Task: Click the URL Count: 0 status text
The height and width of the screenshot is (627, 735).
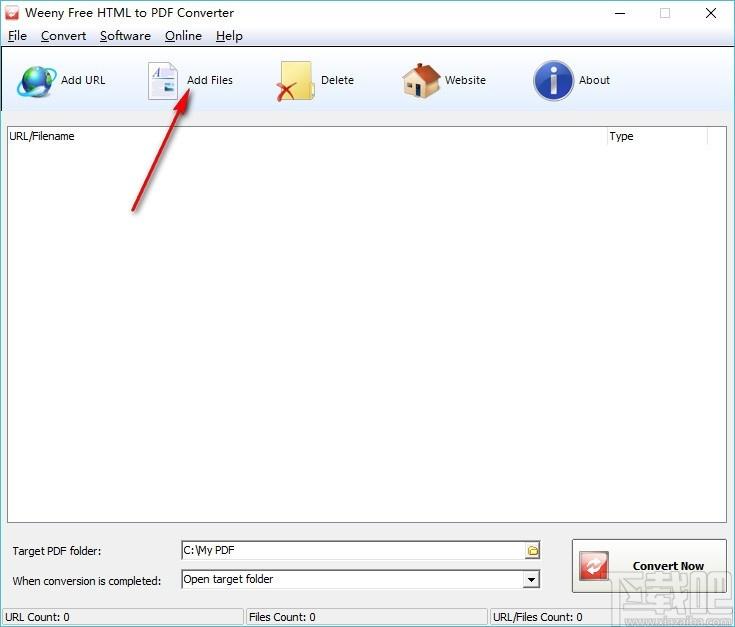Action: coord(37,617)
